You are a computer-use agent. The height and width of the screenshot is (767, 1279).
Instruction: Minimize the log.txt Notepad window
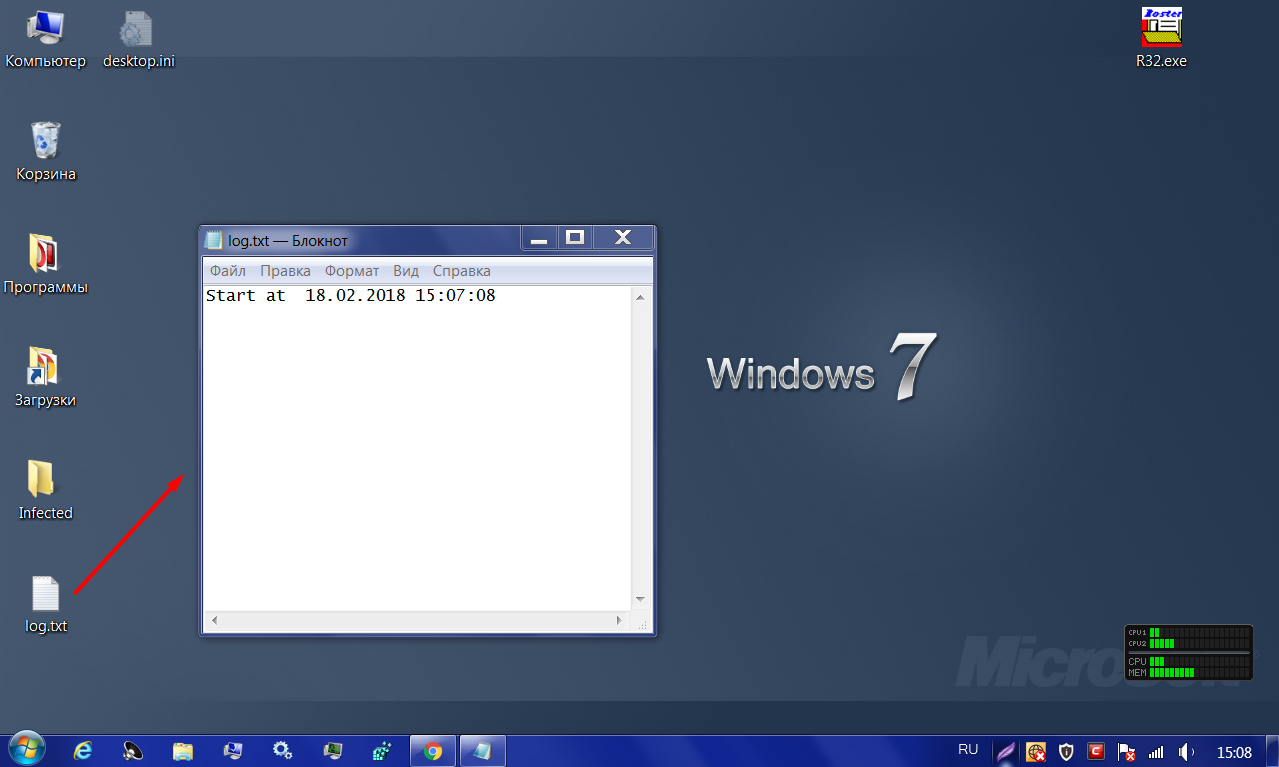tap(539, 238)
